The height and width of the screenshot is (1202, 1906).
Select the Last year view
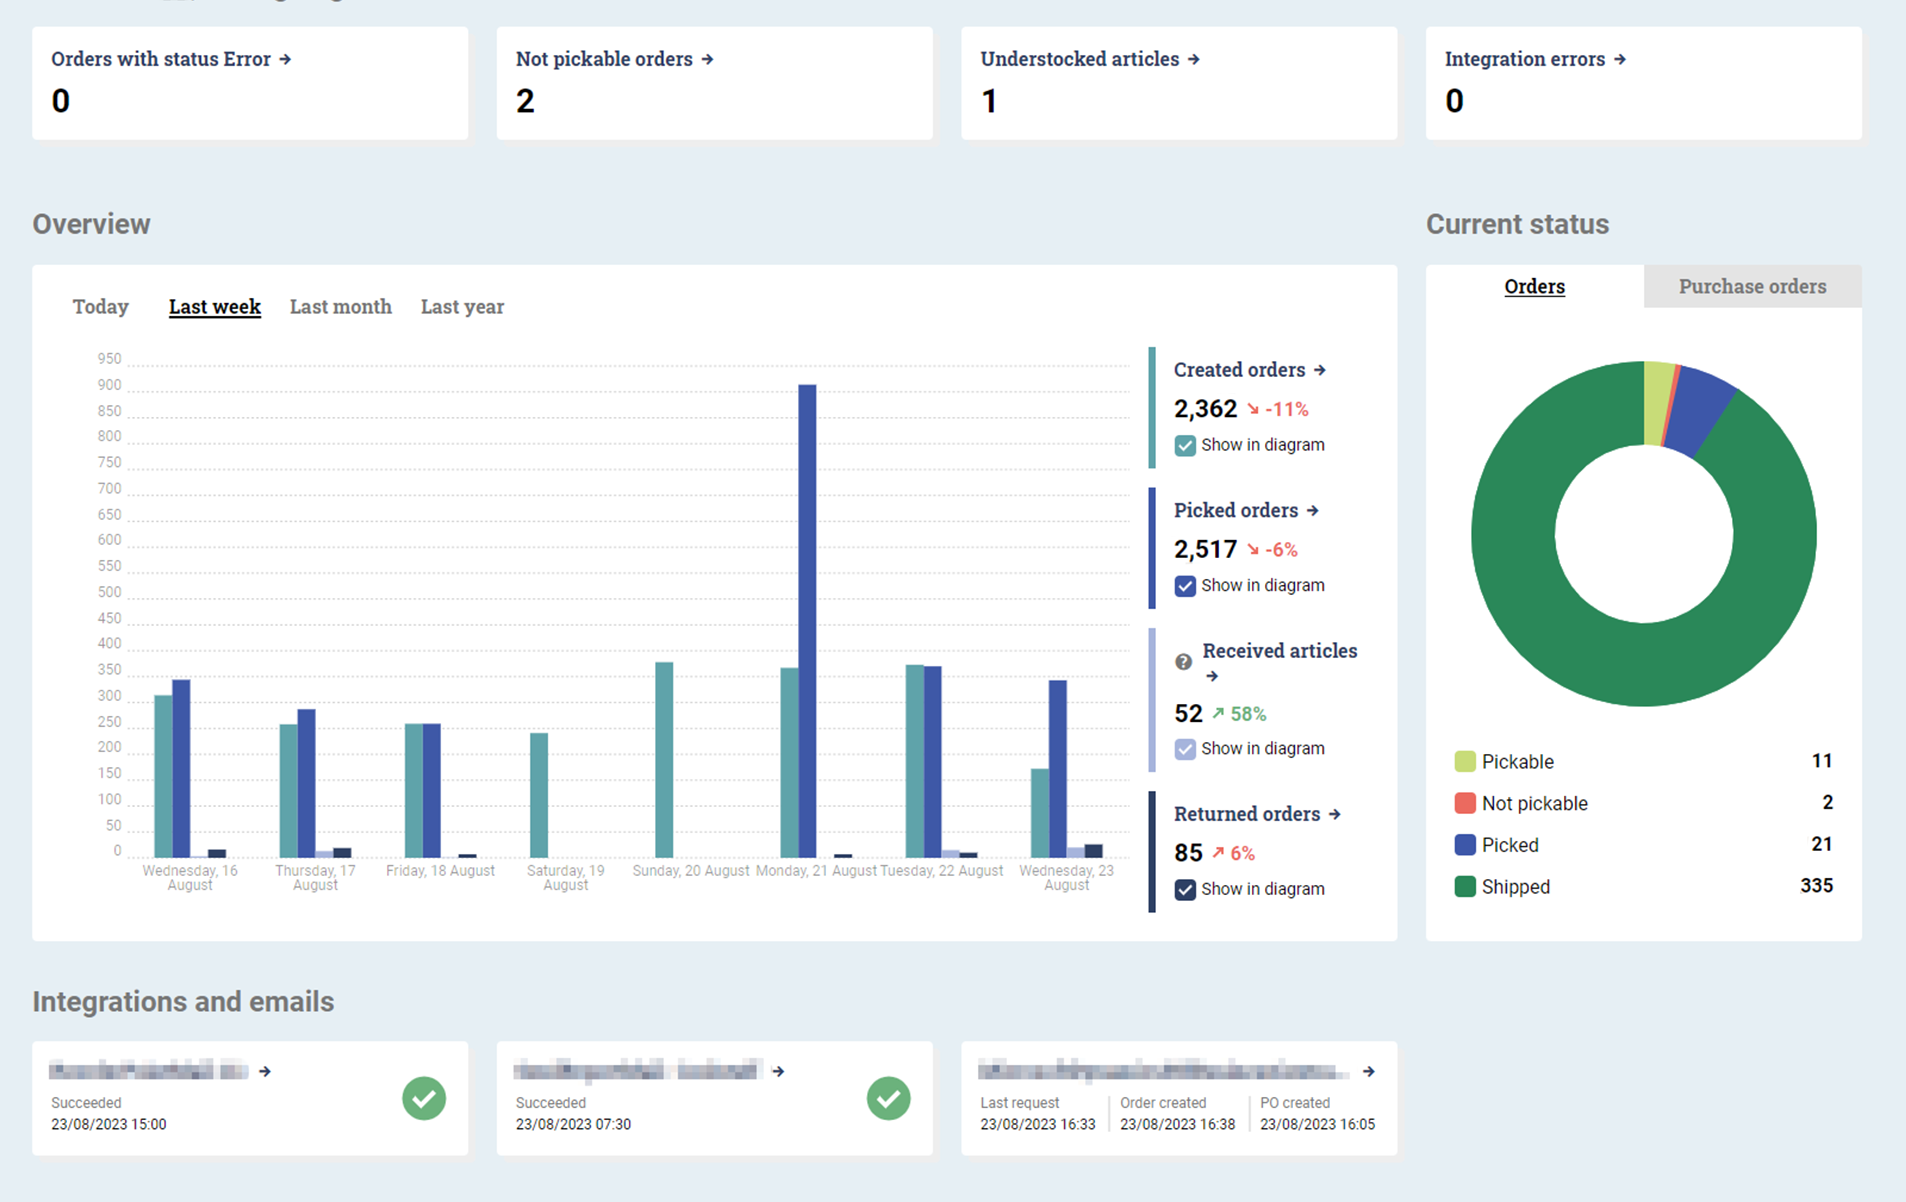coord(462,306)
